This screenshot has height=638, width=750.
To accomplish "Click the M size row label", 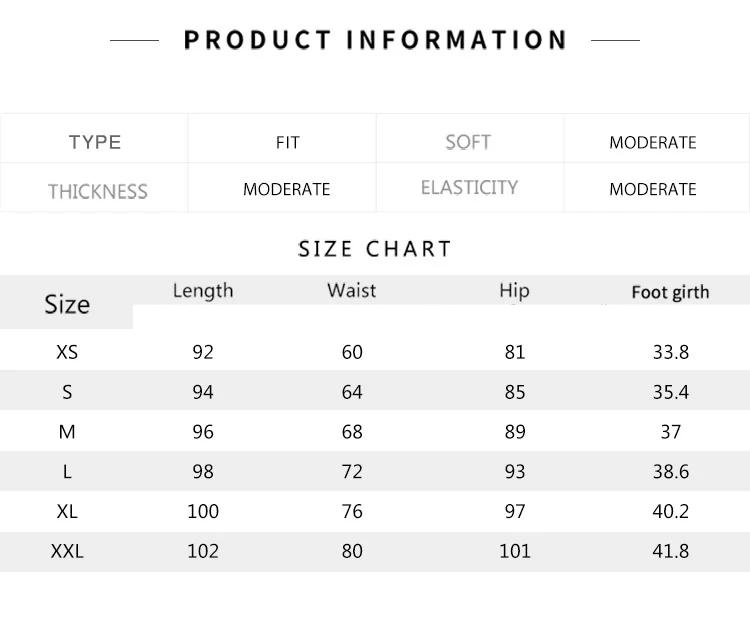I will 67,432.
